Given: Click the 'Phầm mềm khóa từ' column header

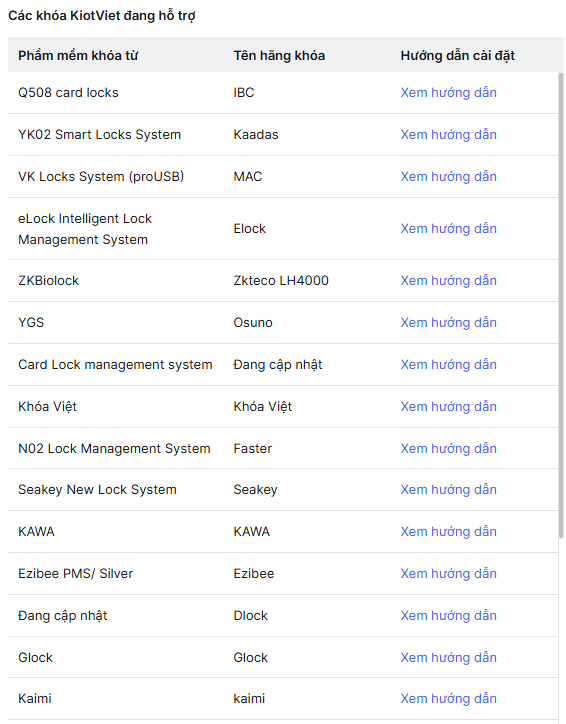Looking at the screenshot, I should tap(78, 56).
